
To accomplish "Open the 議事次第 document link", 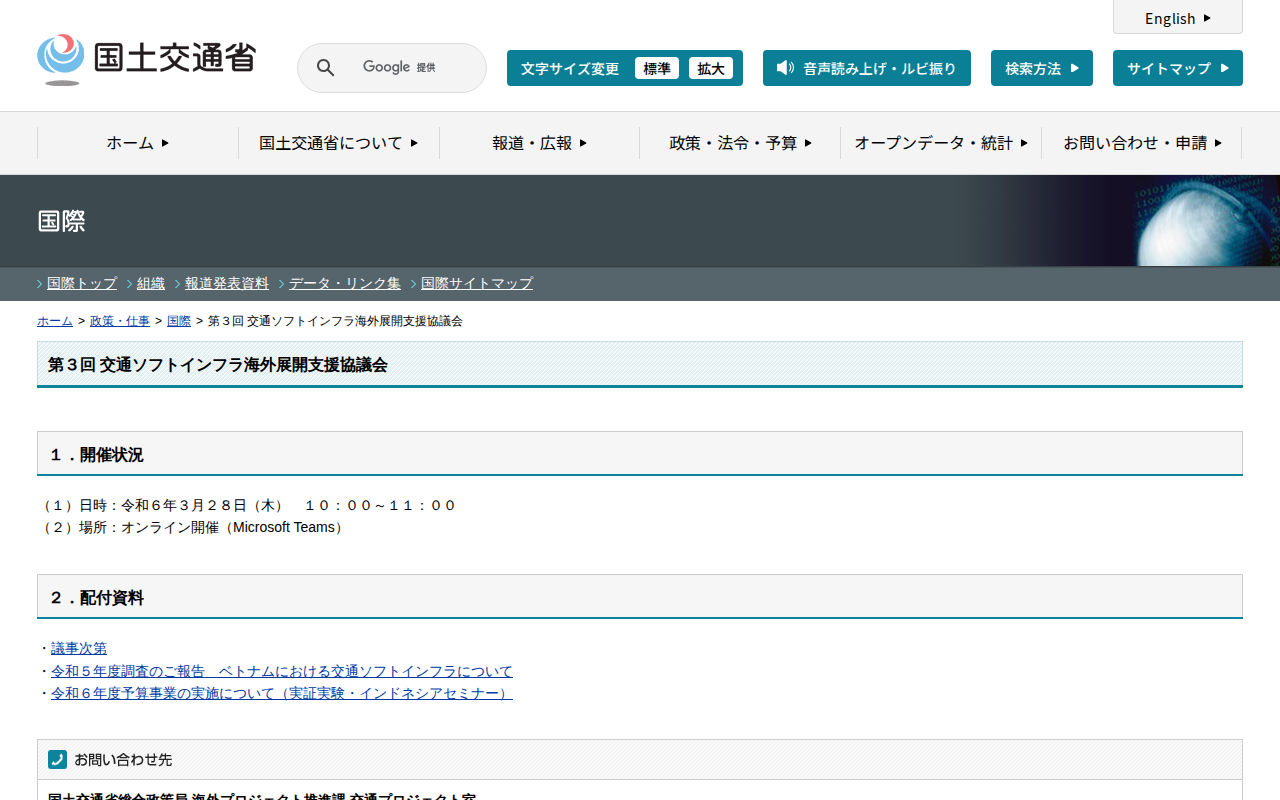I will [79, 649].
